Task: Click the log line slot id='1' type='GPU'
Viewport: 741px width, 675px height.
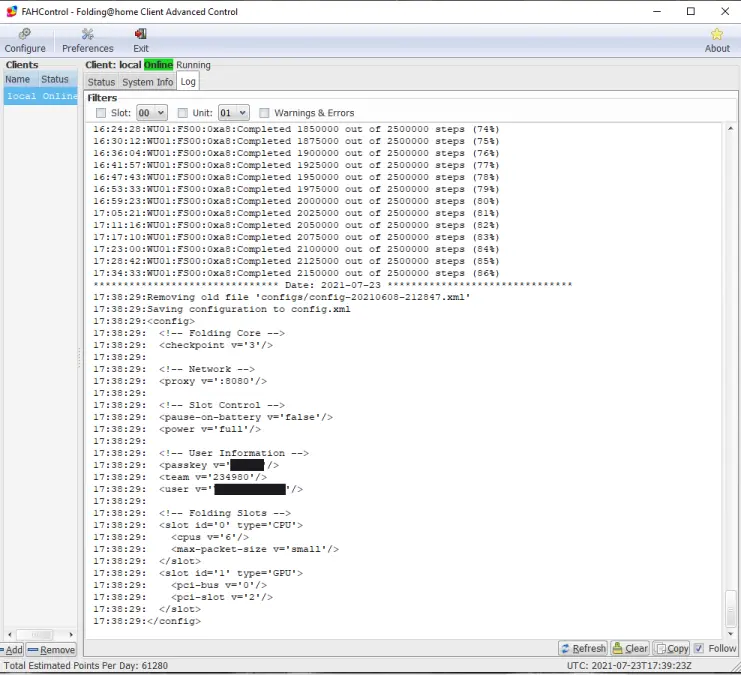Action: (x=198, y=573)
